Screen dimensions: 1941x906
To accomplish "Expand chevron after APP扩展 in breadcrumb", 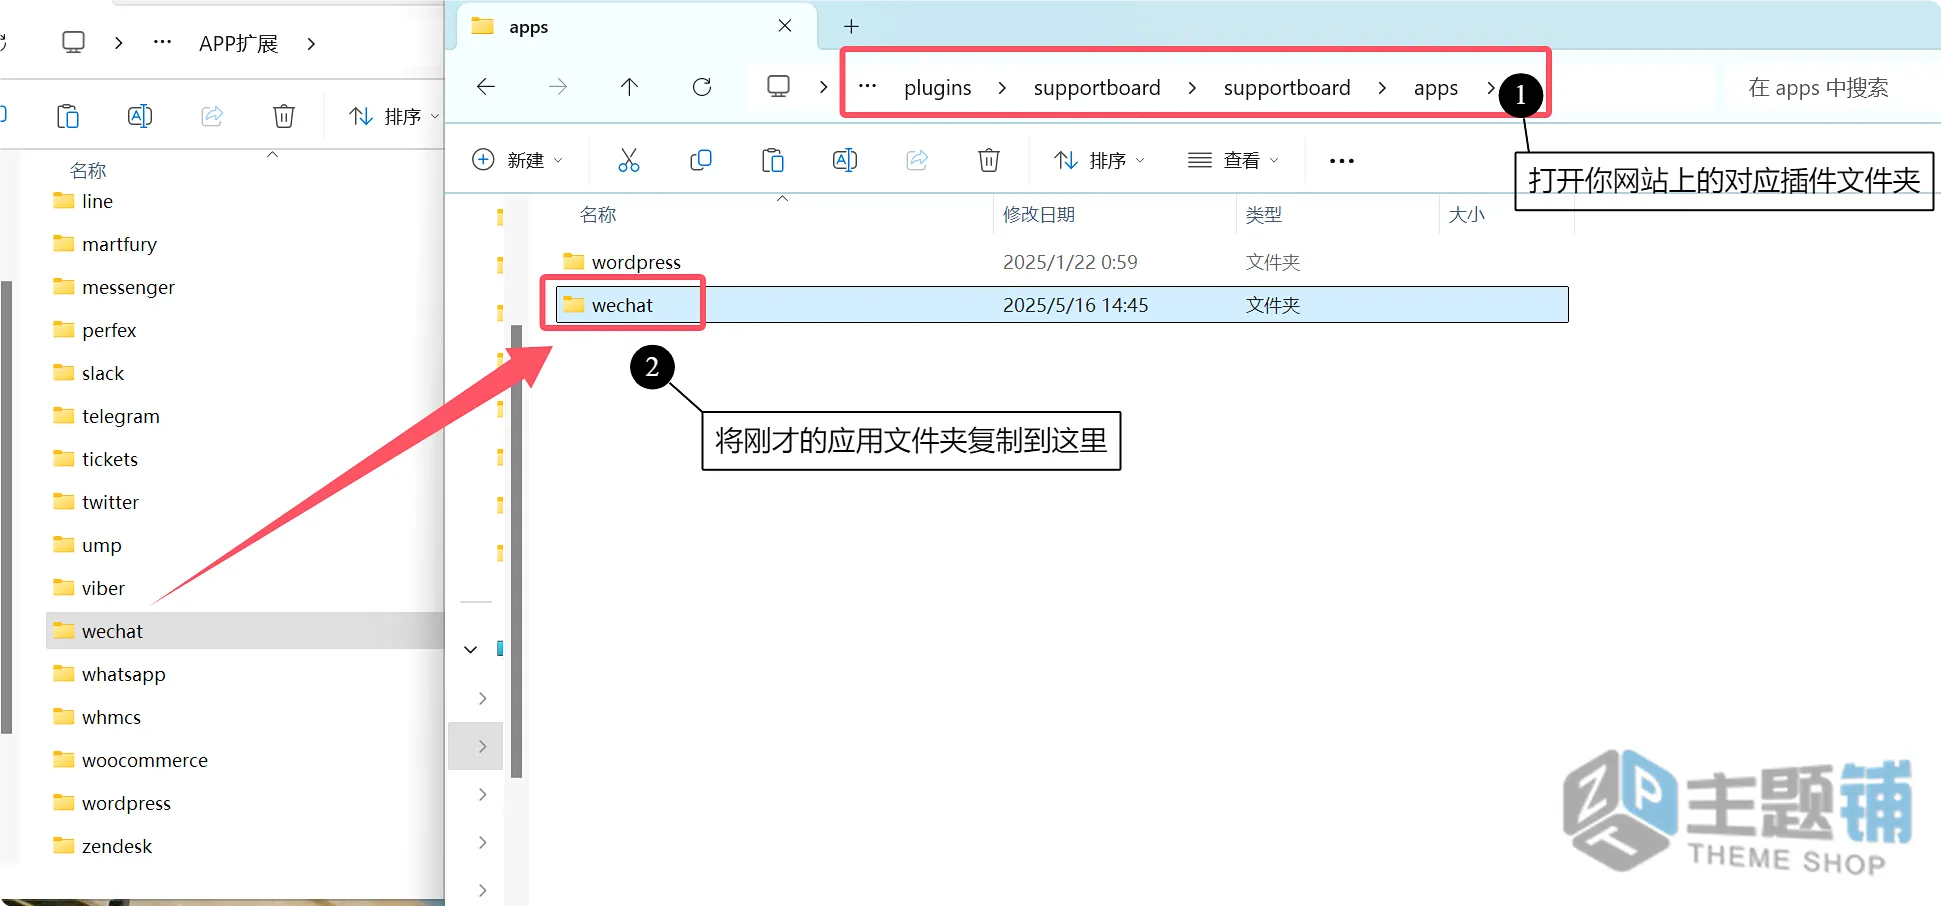I will (x=311, y=44).
